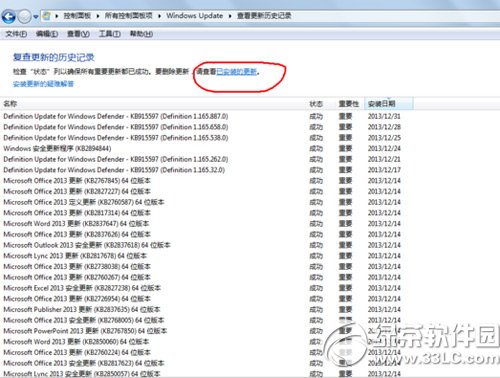Open the recent pages dropdown arrow

click(36, 17)
